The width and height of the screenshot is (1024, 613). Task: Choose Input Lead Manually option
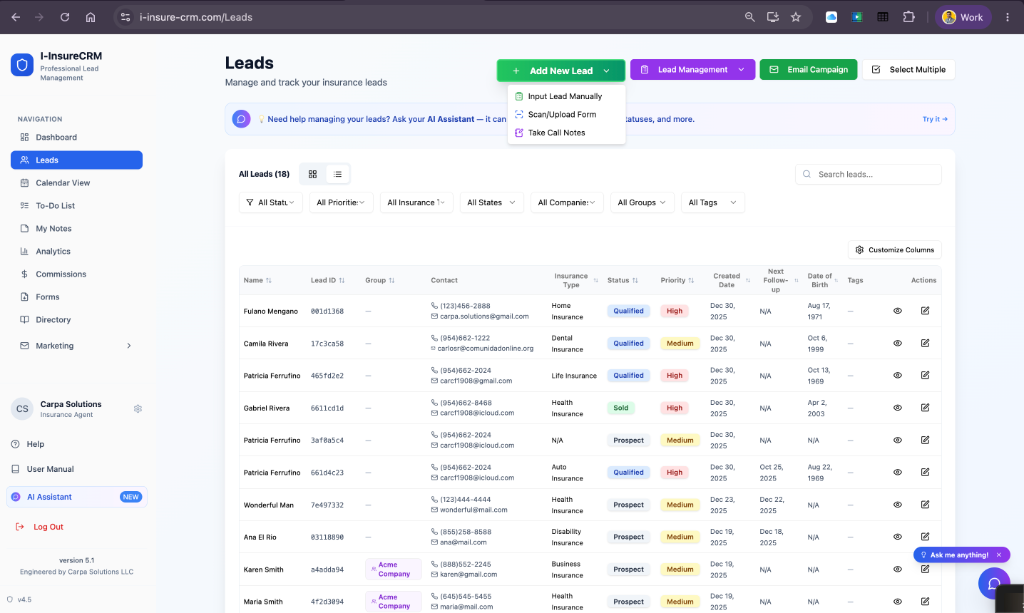566,96
